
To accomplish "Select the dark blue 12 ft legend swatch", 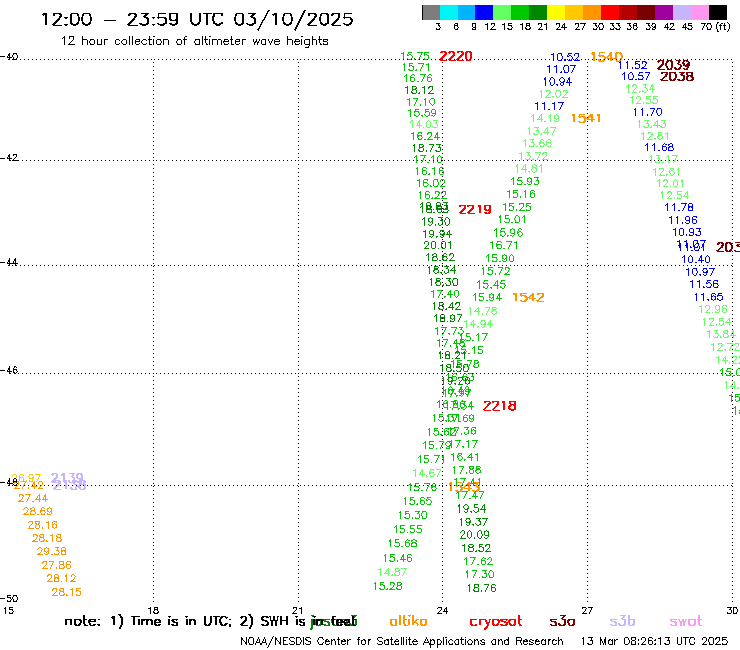I will (484, 12).
